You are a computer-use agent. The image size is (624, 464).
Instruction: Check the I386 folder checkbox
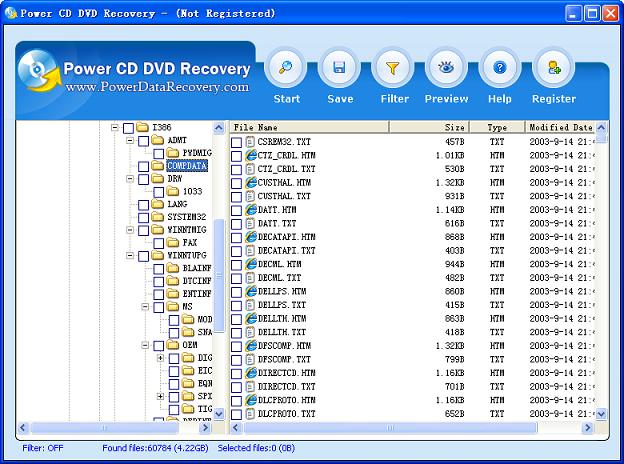128,128
